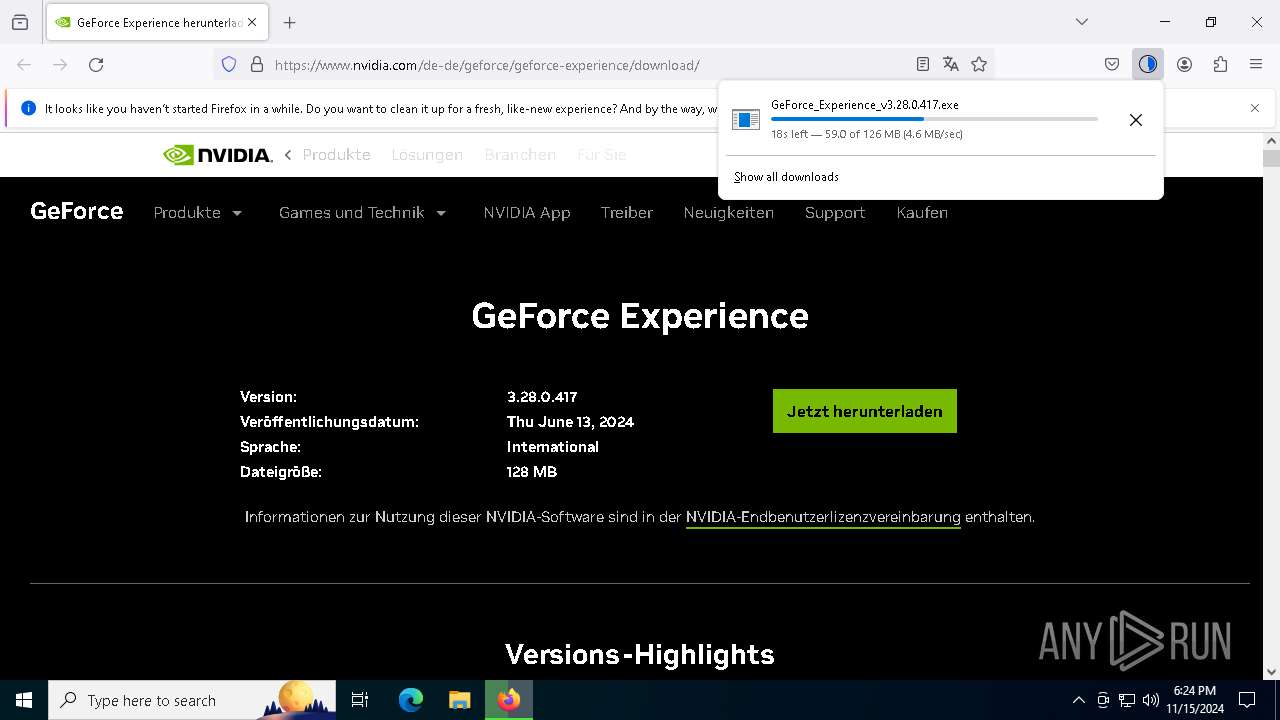Bookmark this page with star icon
This screenshot has height=720, width=1280.
(979, 64)
